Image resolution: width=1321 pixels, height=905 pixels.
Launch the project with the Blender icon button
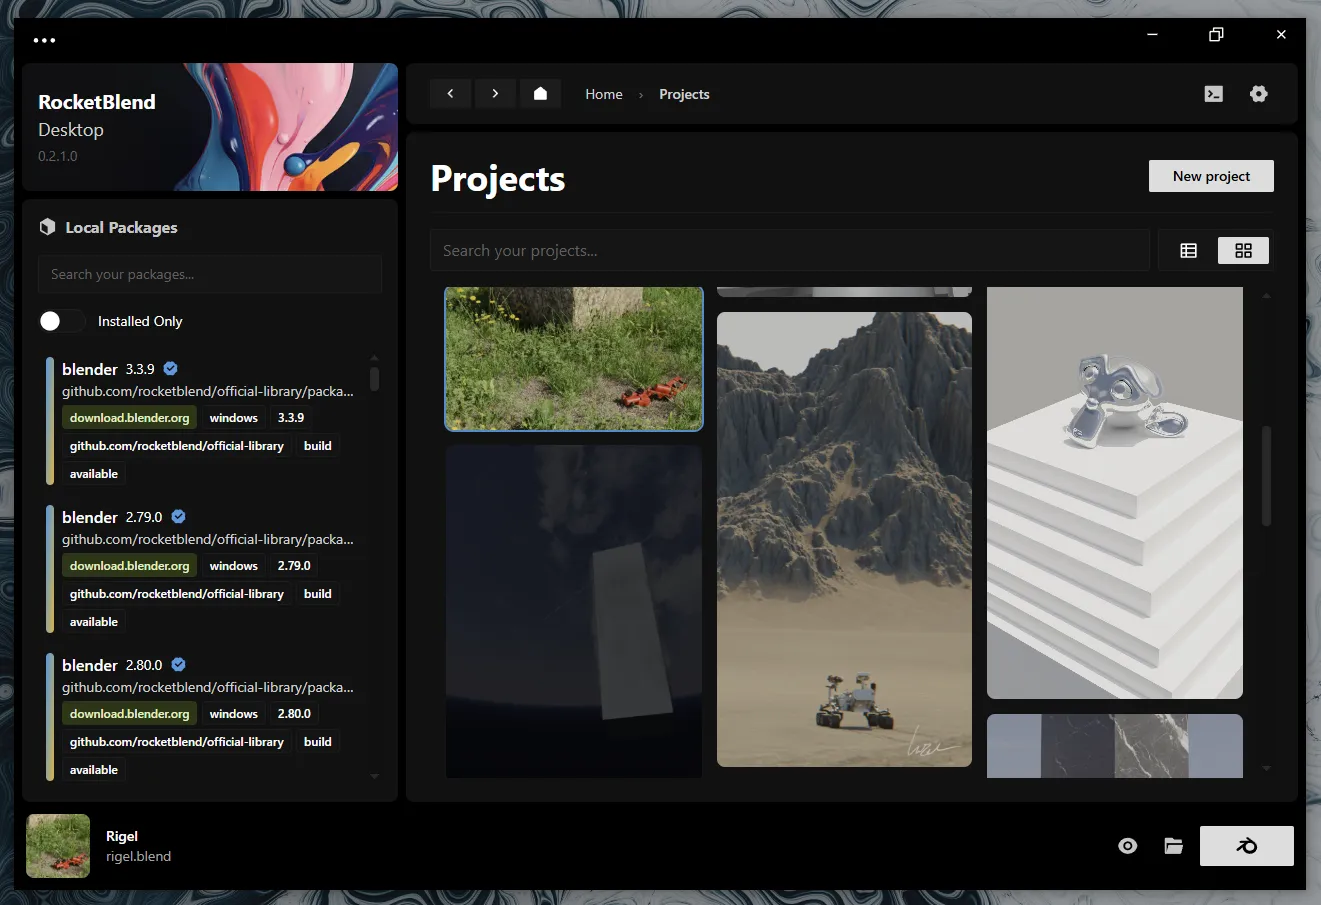1246,845
